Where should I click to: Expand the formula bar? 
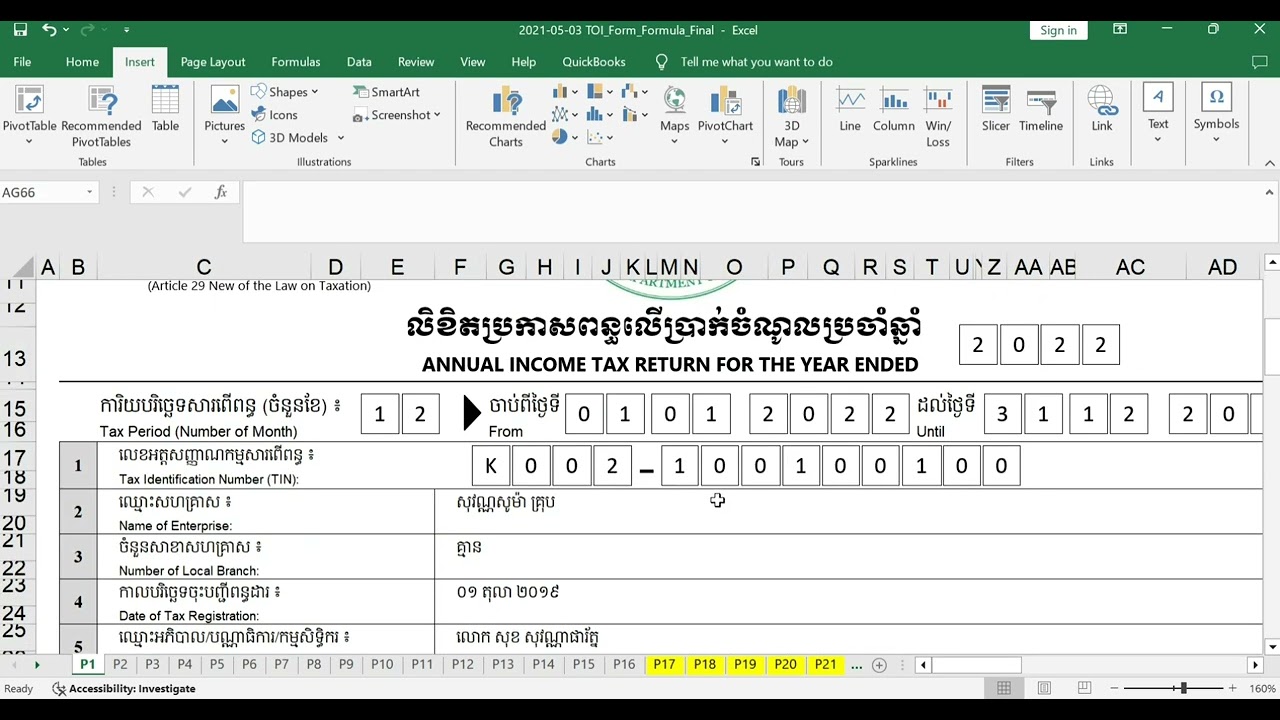(1270, 192)
